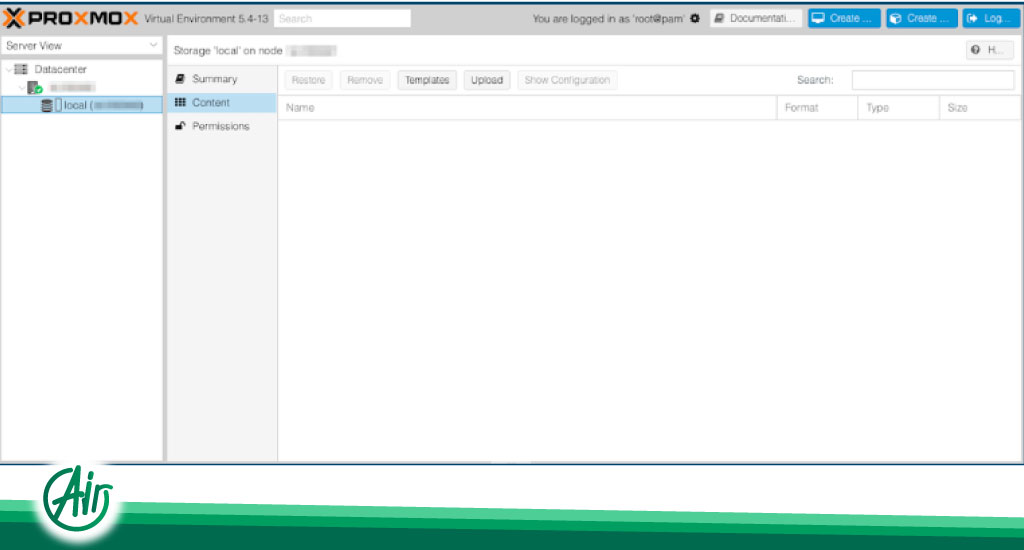Screen dimensions: 1024x550
Task: Sort by the Size column header
Action: pyautogui.click(x=980, y=108)
